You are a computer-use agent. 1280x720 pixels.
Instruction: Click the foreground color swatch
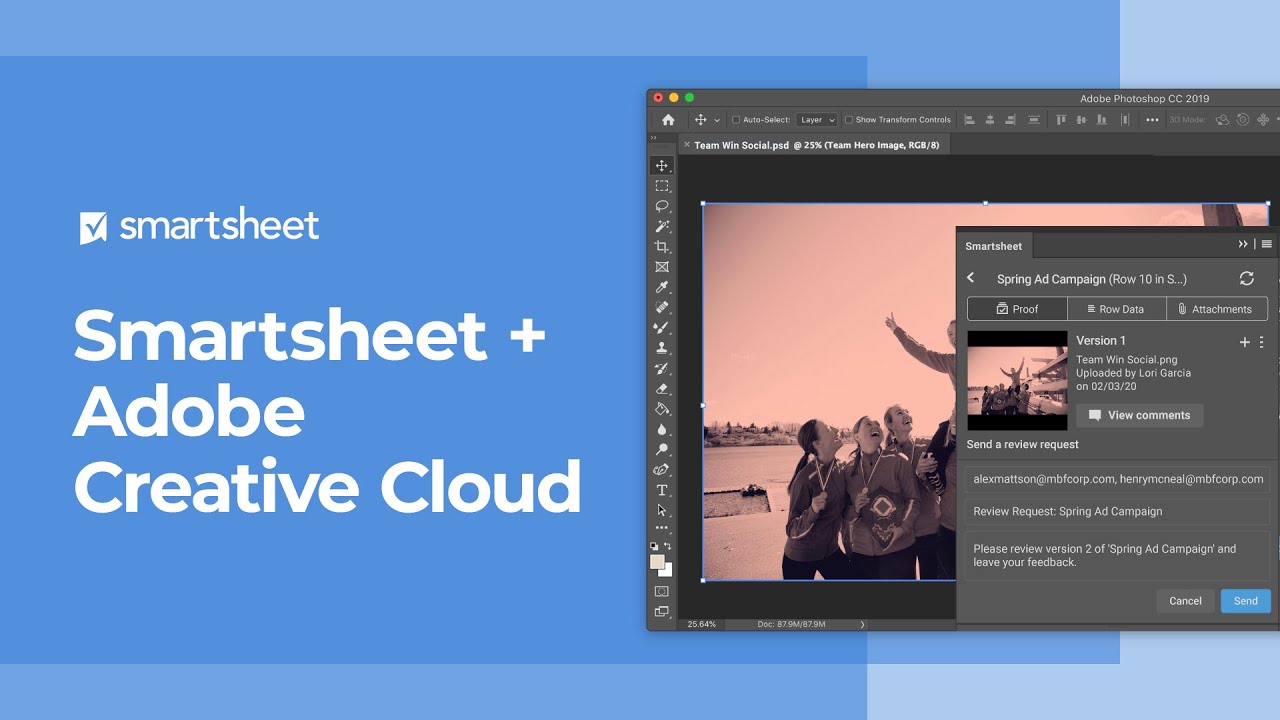click(658, 563)
